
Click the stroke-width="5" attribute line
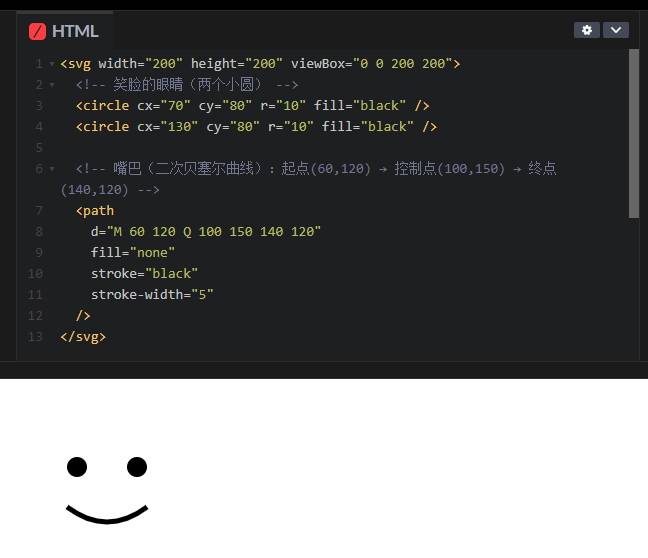[x=152, y=295]
